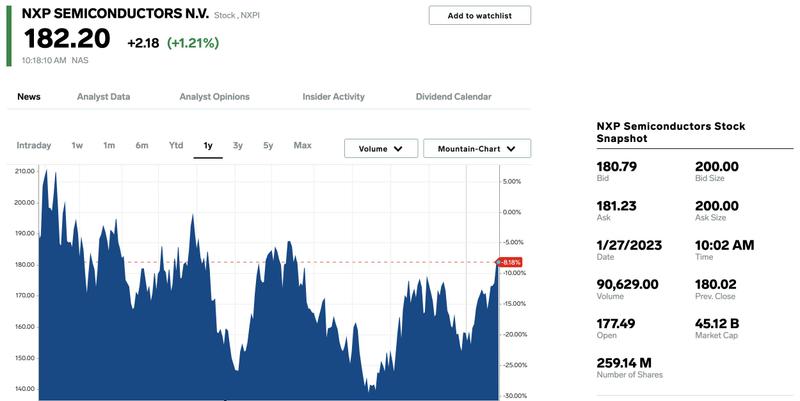Image resolution: width=800 pixels, height=401 pixels.
Task: Expand the Mountain-Chart type dropdown
Action: pos(477,148)
